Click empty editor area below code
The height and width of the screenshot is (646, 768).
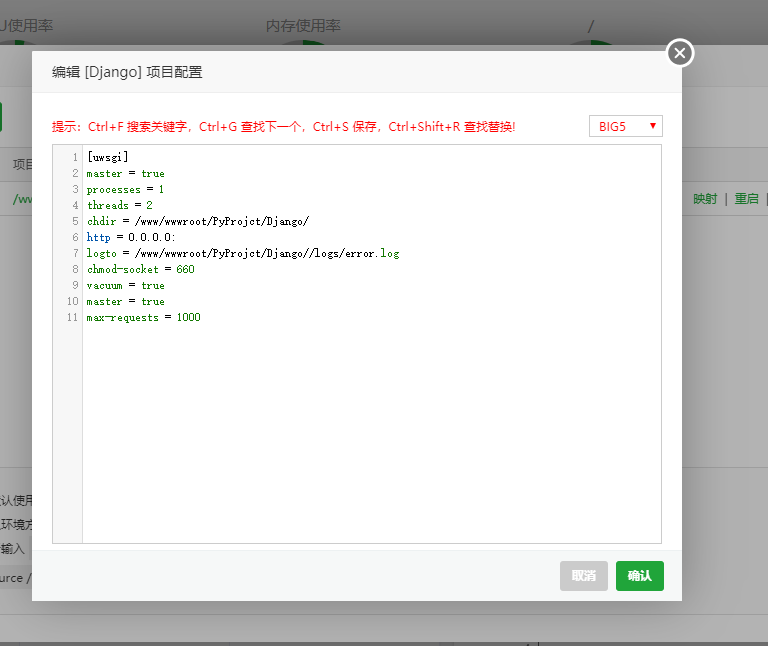pyautogui.click(x=371, y=431)
